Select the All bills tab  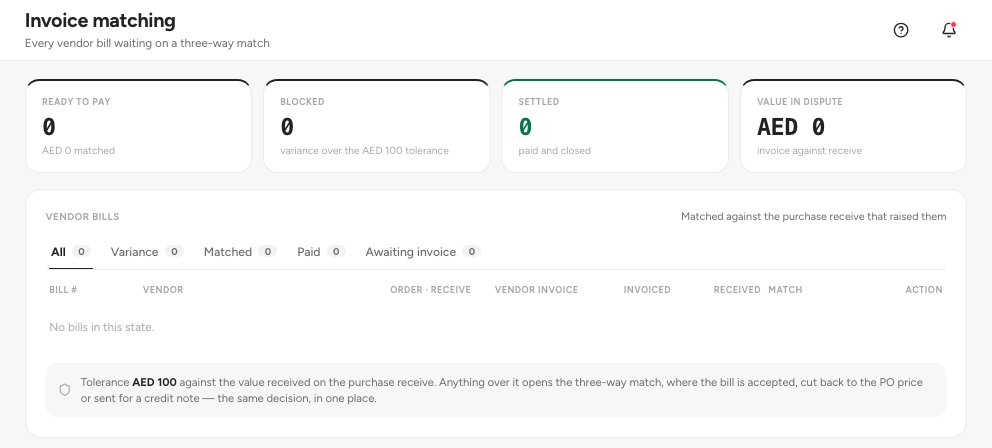pyautogui.click(x=71, y=252)
